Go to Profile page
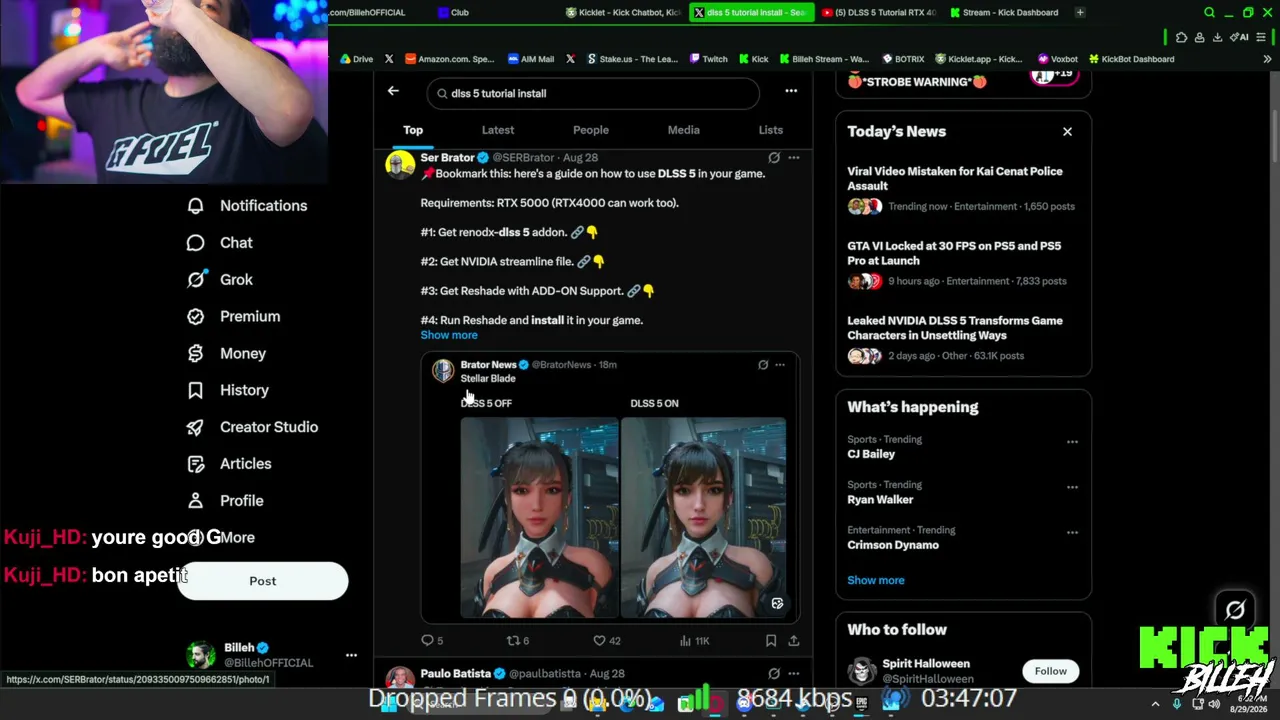This screenshot has height=720, width=1280. coord(225,501)
